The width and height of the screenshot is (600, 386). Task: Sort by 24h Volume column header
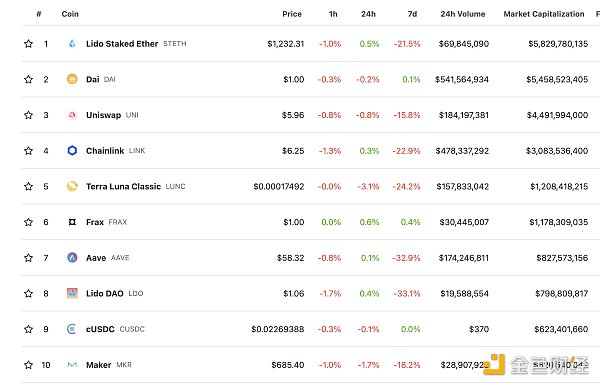tap(463, 14)
